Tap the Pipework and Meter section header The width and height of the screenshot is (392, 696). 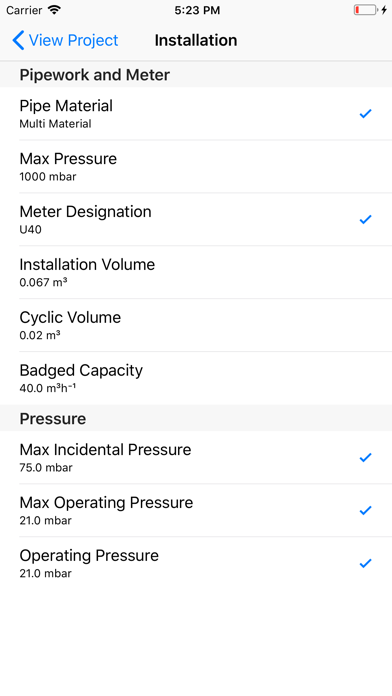196,75
